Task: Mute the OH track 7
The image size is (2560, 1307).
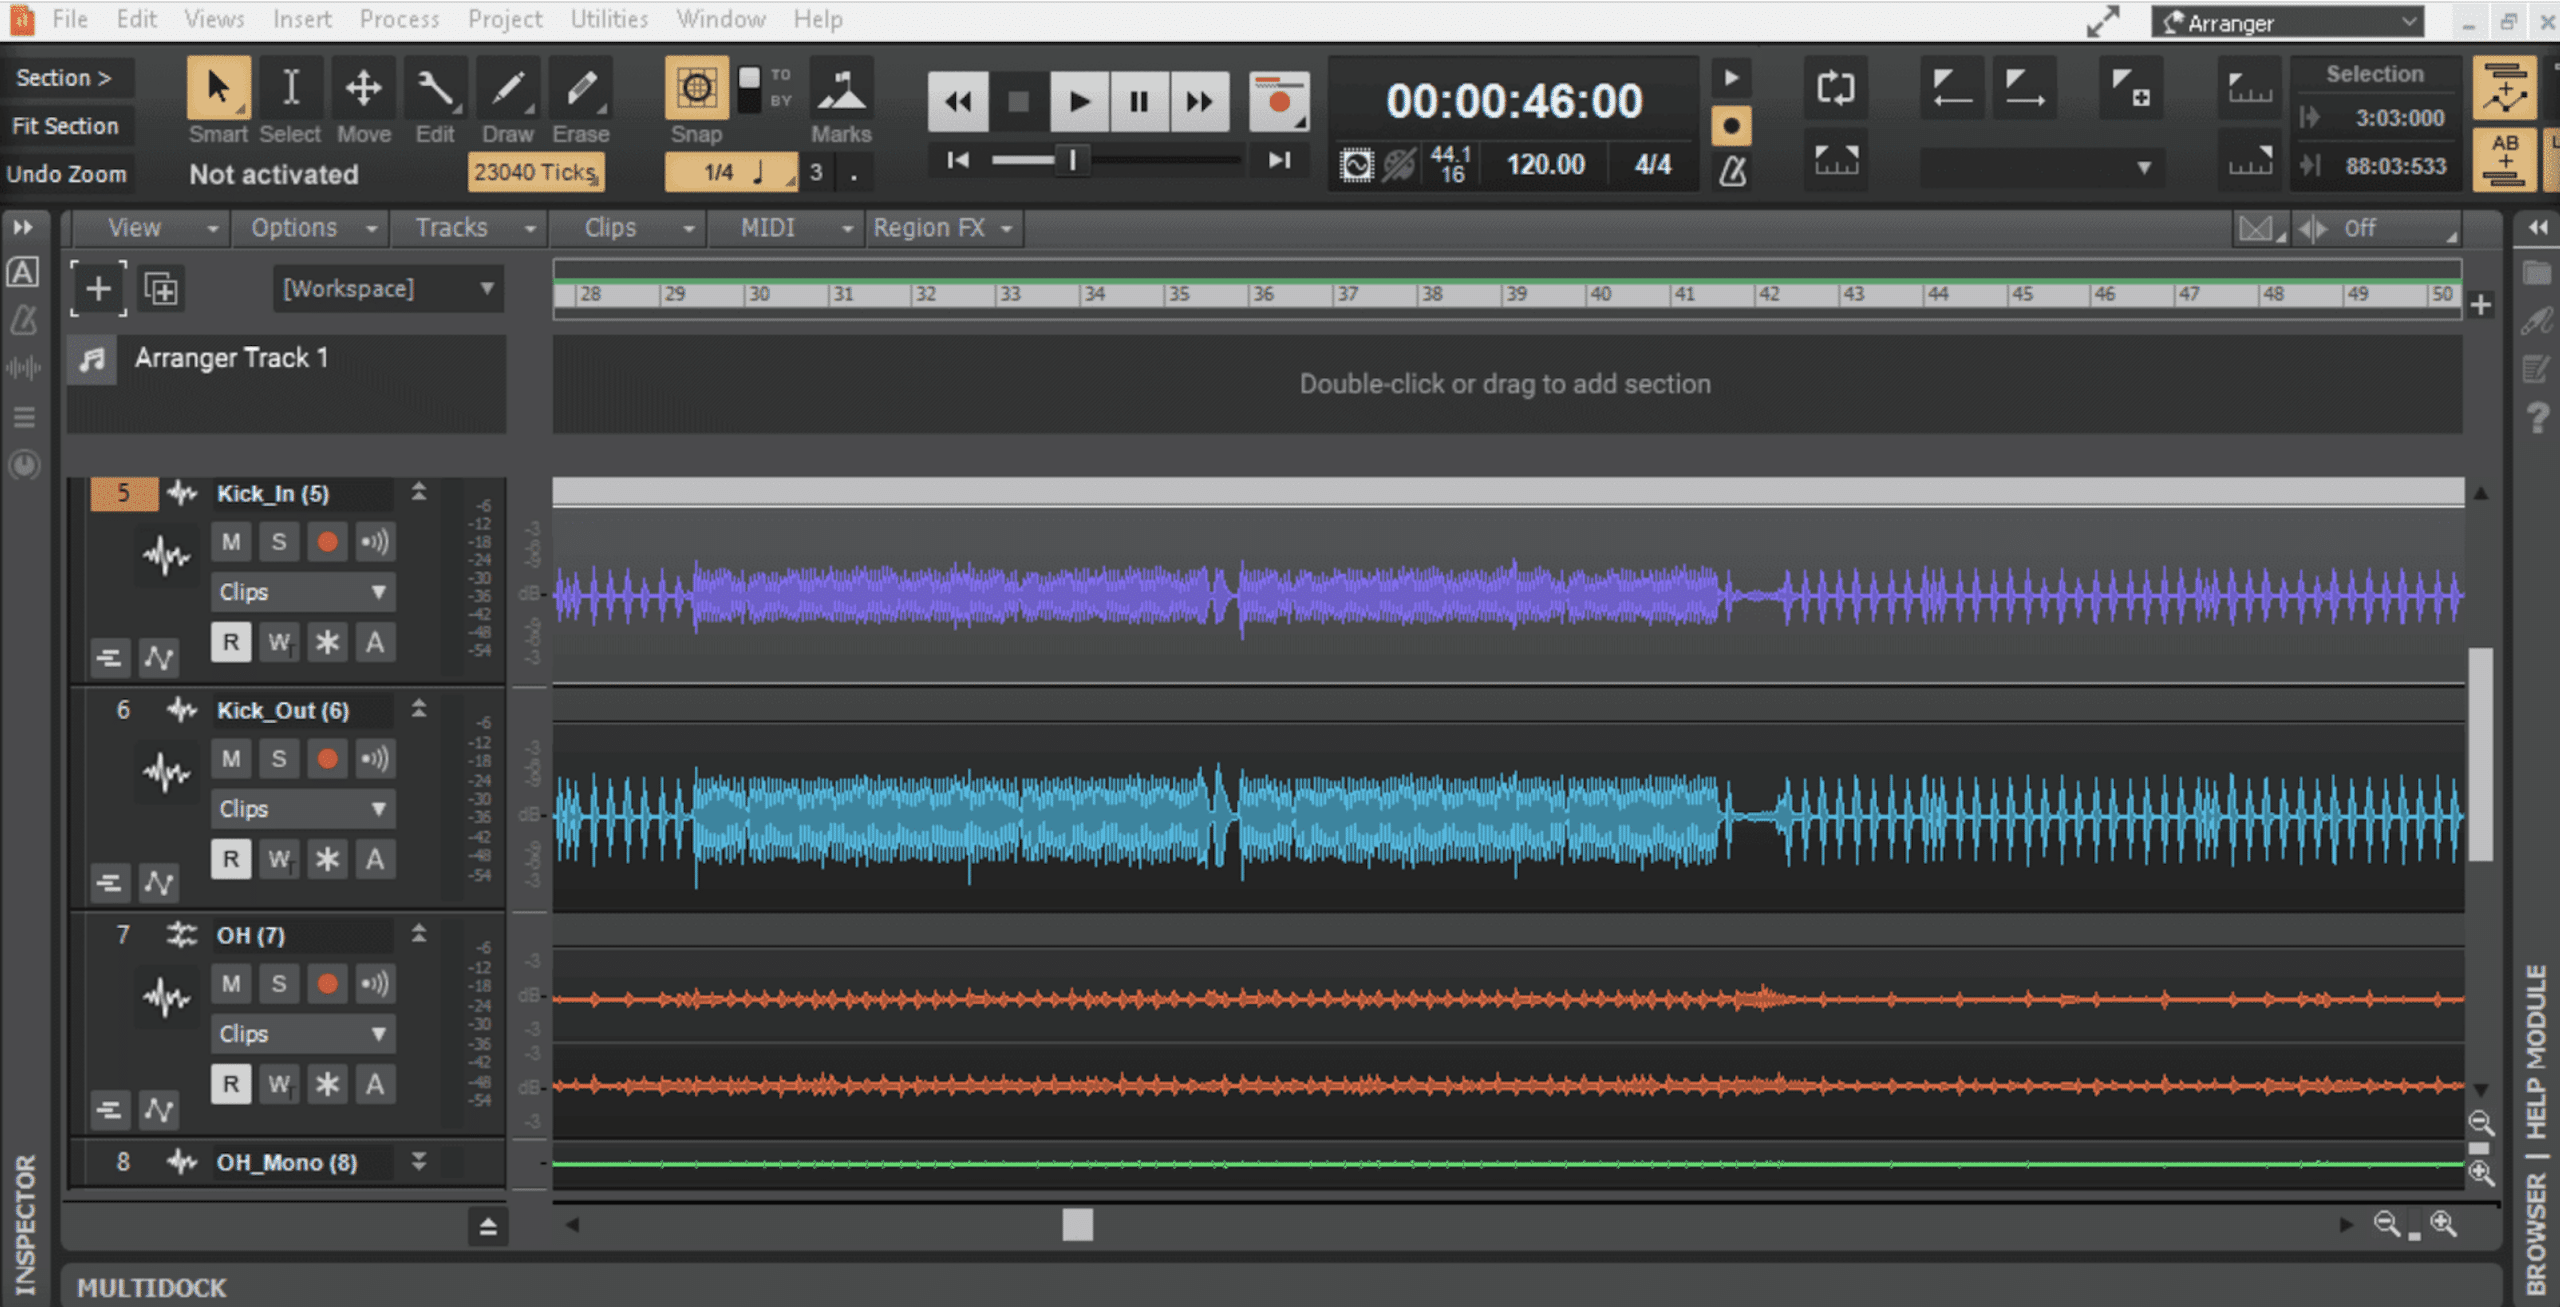Action: click(232, 984)
